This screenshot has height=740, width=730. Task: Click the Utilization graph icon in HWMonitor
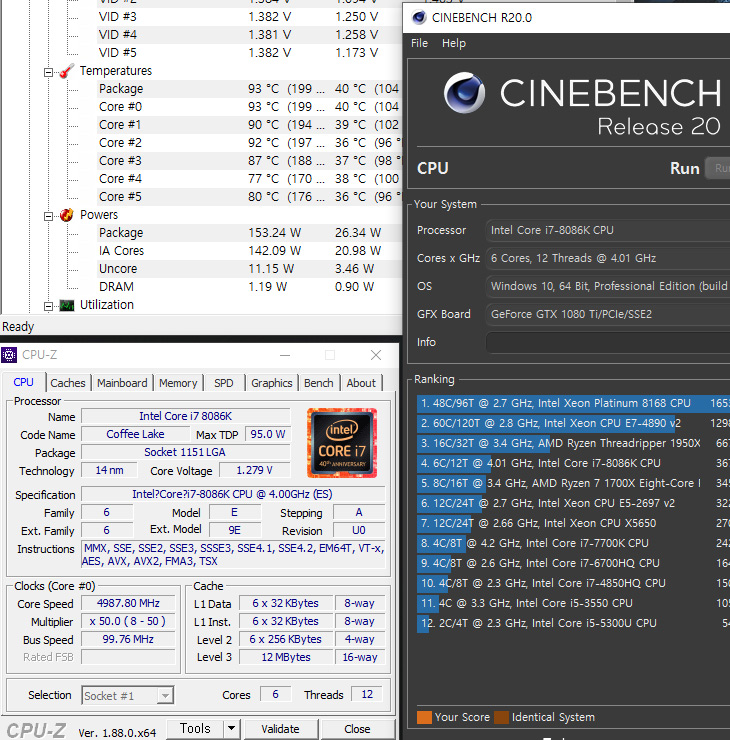click(67, 305)
